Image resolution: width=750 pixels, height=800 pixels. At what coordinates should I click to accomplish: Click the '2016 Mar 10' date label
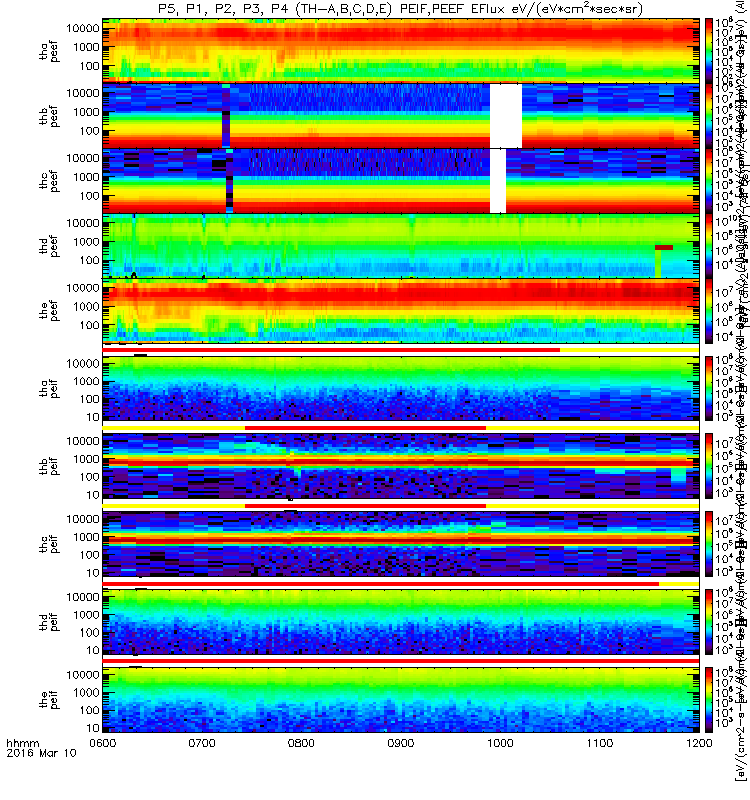[x=41, y=753]
